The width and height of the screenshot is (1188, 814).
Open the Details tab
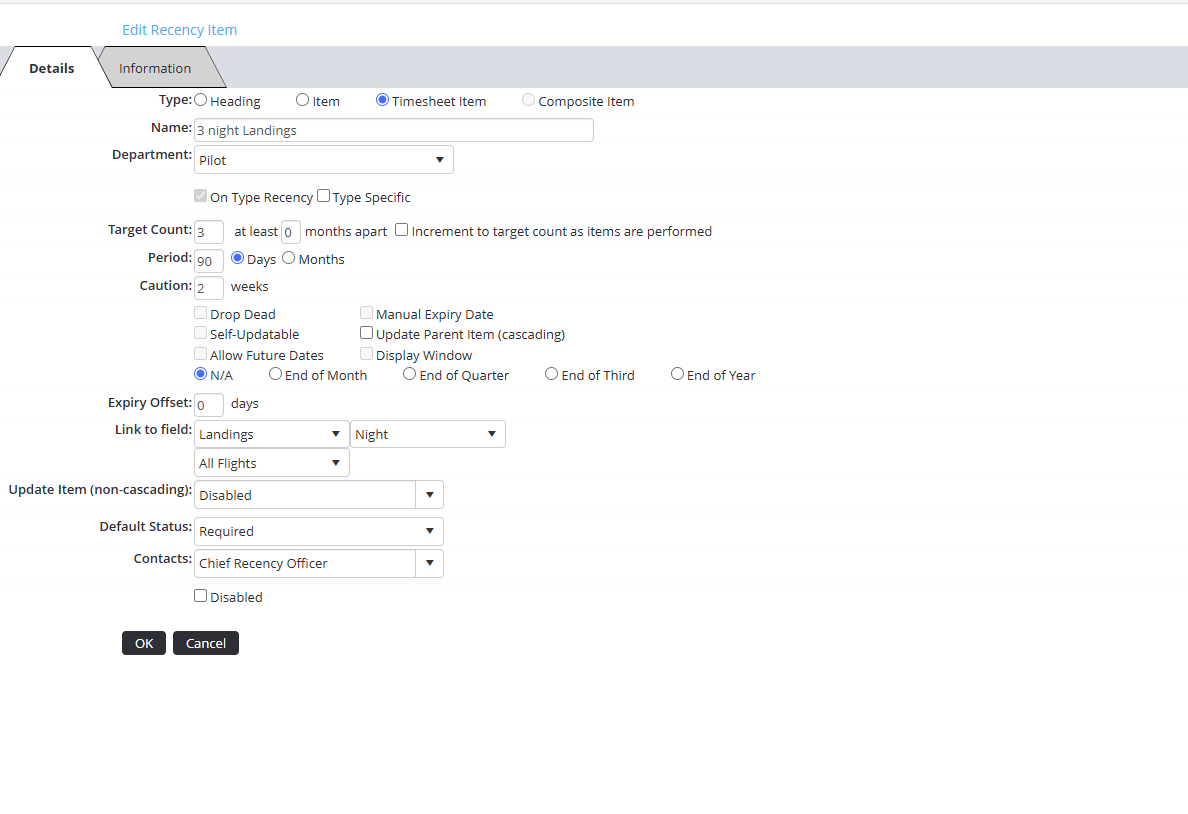(51, 68)
